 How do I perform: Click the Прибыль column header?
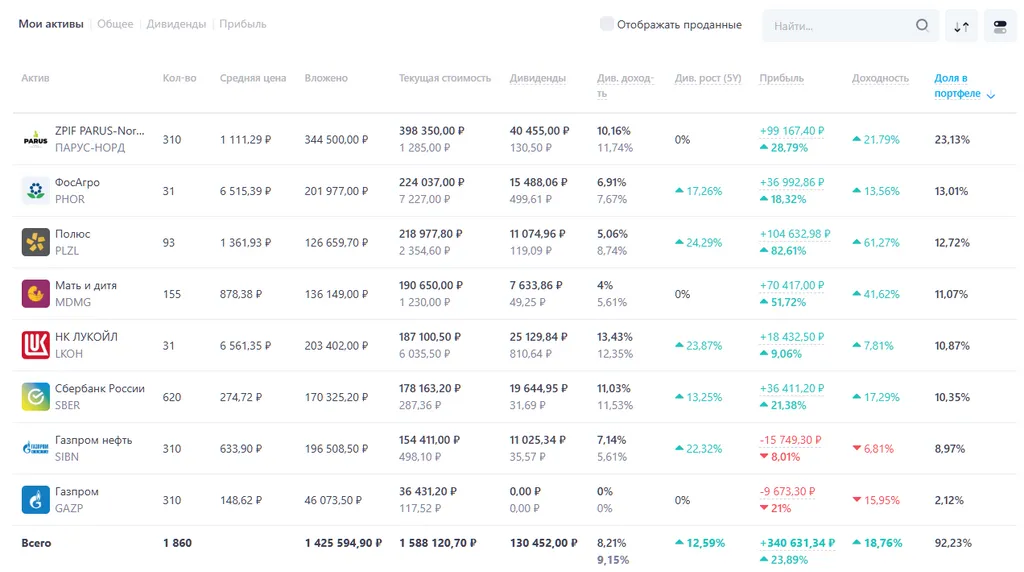click(781, 78)
